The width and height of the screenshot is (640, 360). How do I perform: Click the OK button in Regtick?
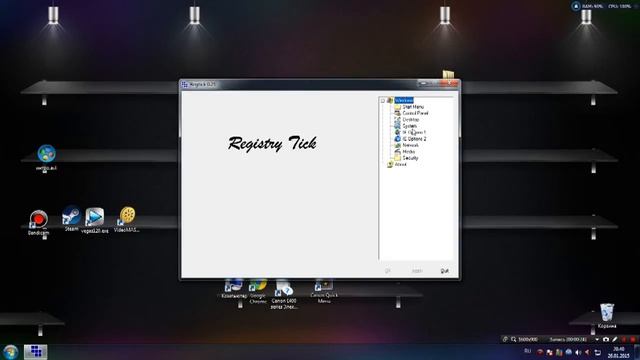(388, 271)
